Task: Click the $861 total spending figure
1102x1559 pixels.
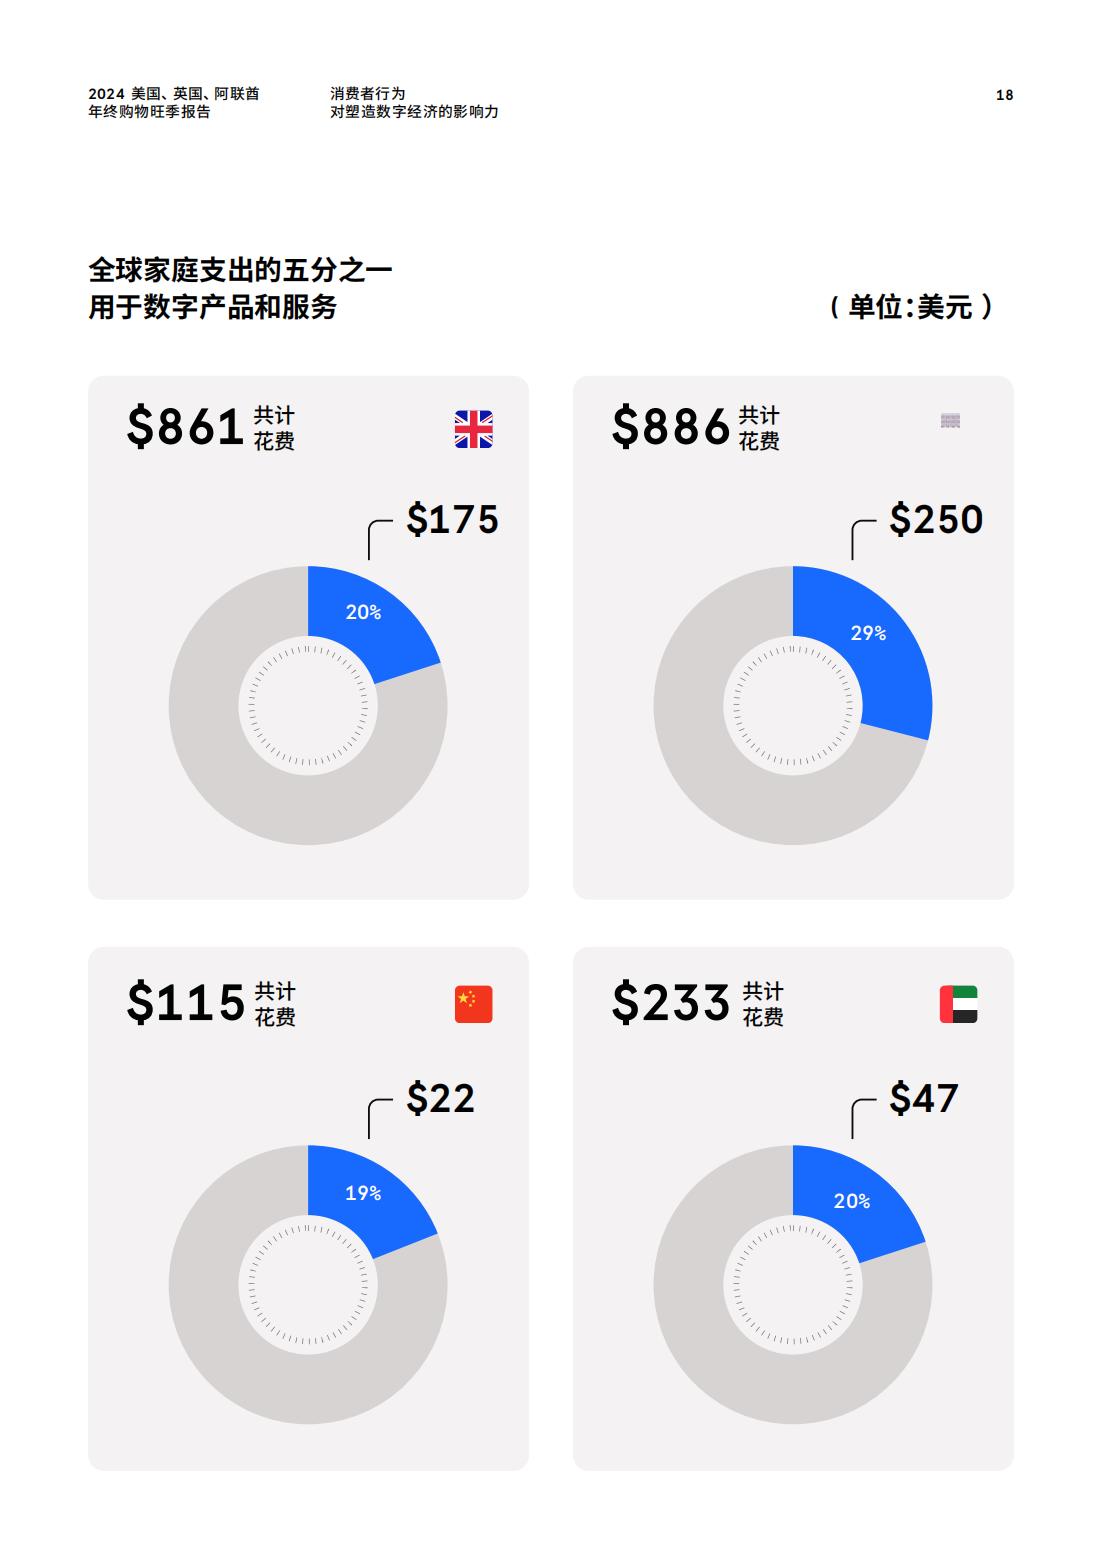Action: coord(186,427)
